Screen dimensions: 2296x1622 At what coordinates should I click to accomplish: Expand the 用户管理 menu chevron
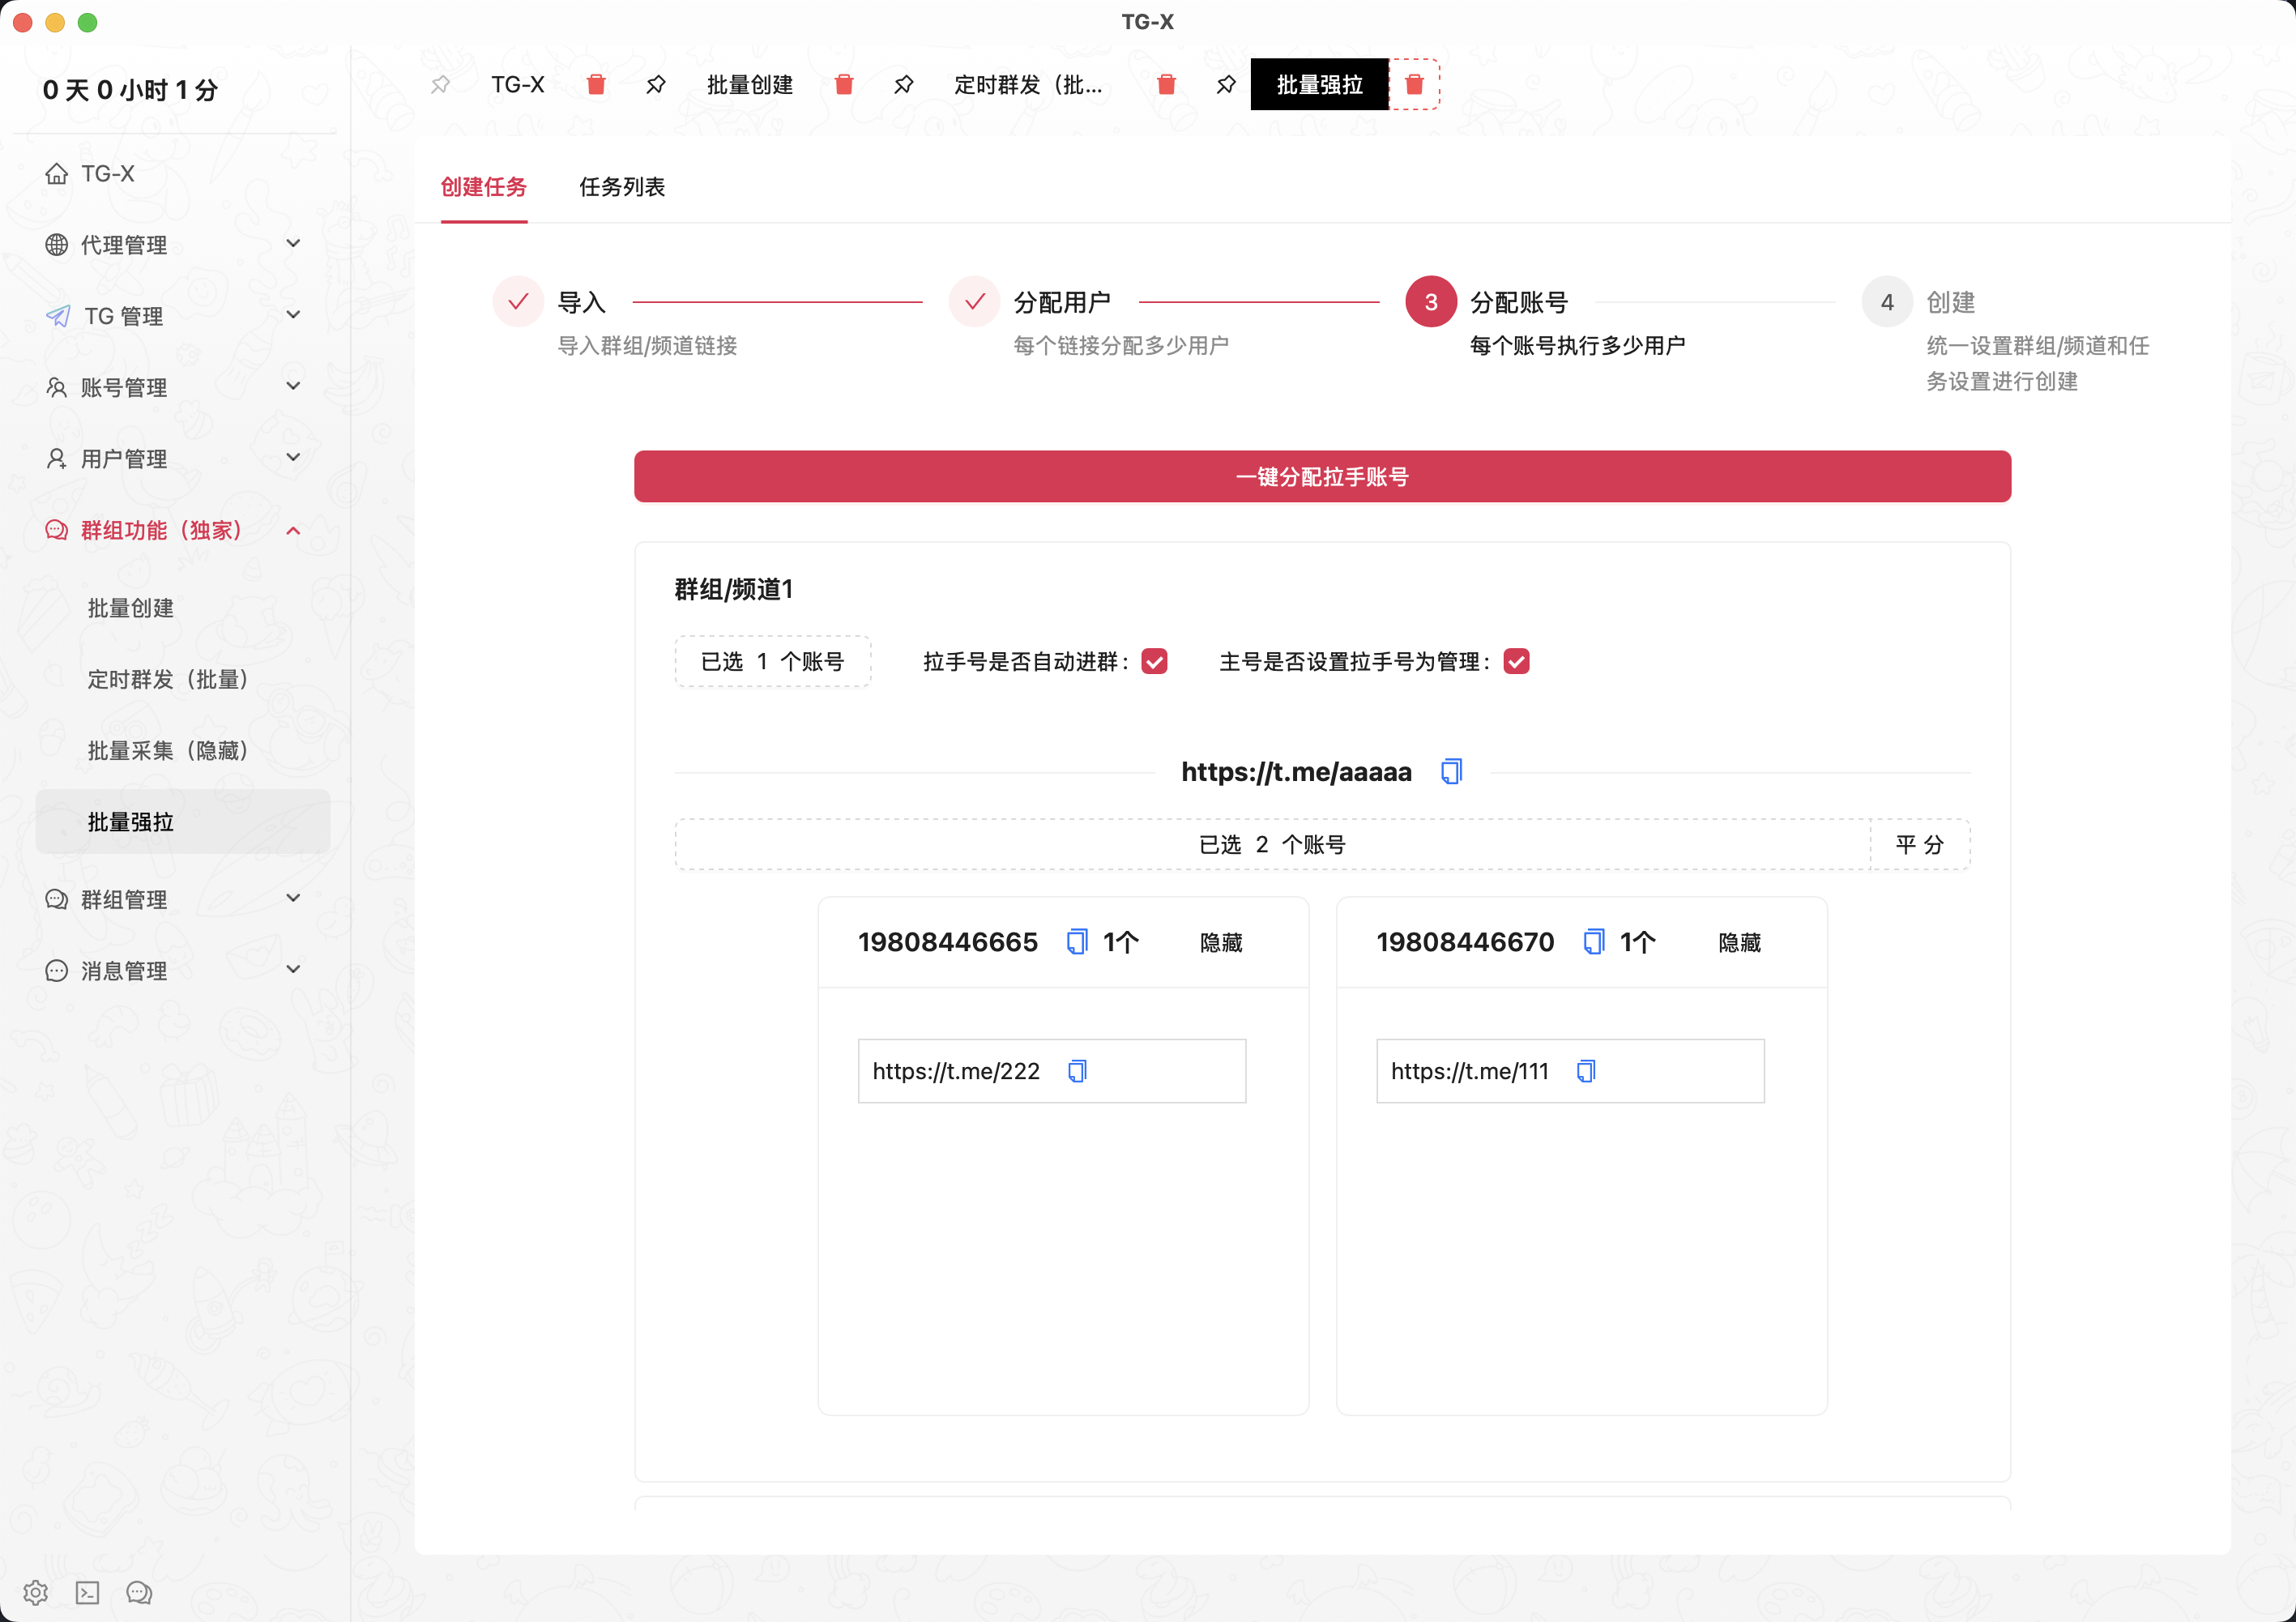coord(293,458)
